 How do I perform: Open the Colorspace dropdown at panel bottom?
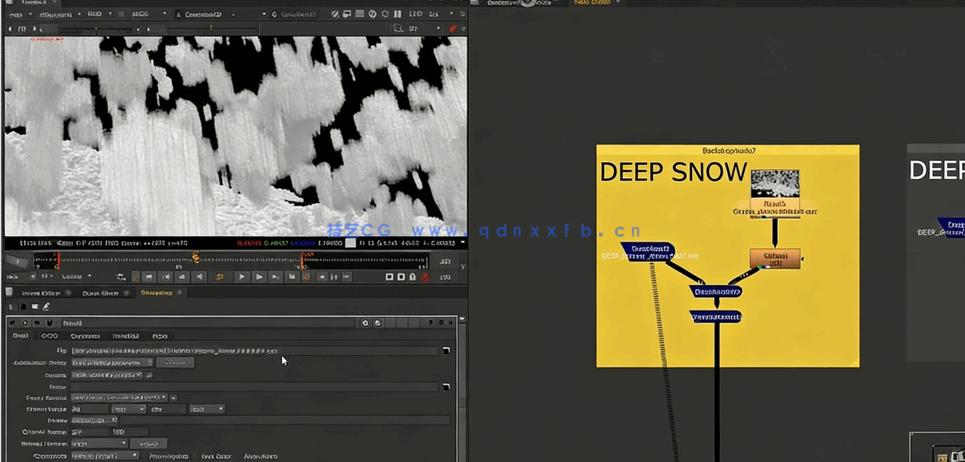point(104,456)
